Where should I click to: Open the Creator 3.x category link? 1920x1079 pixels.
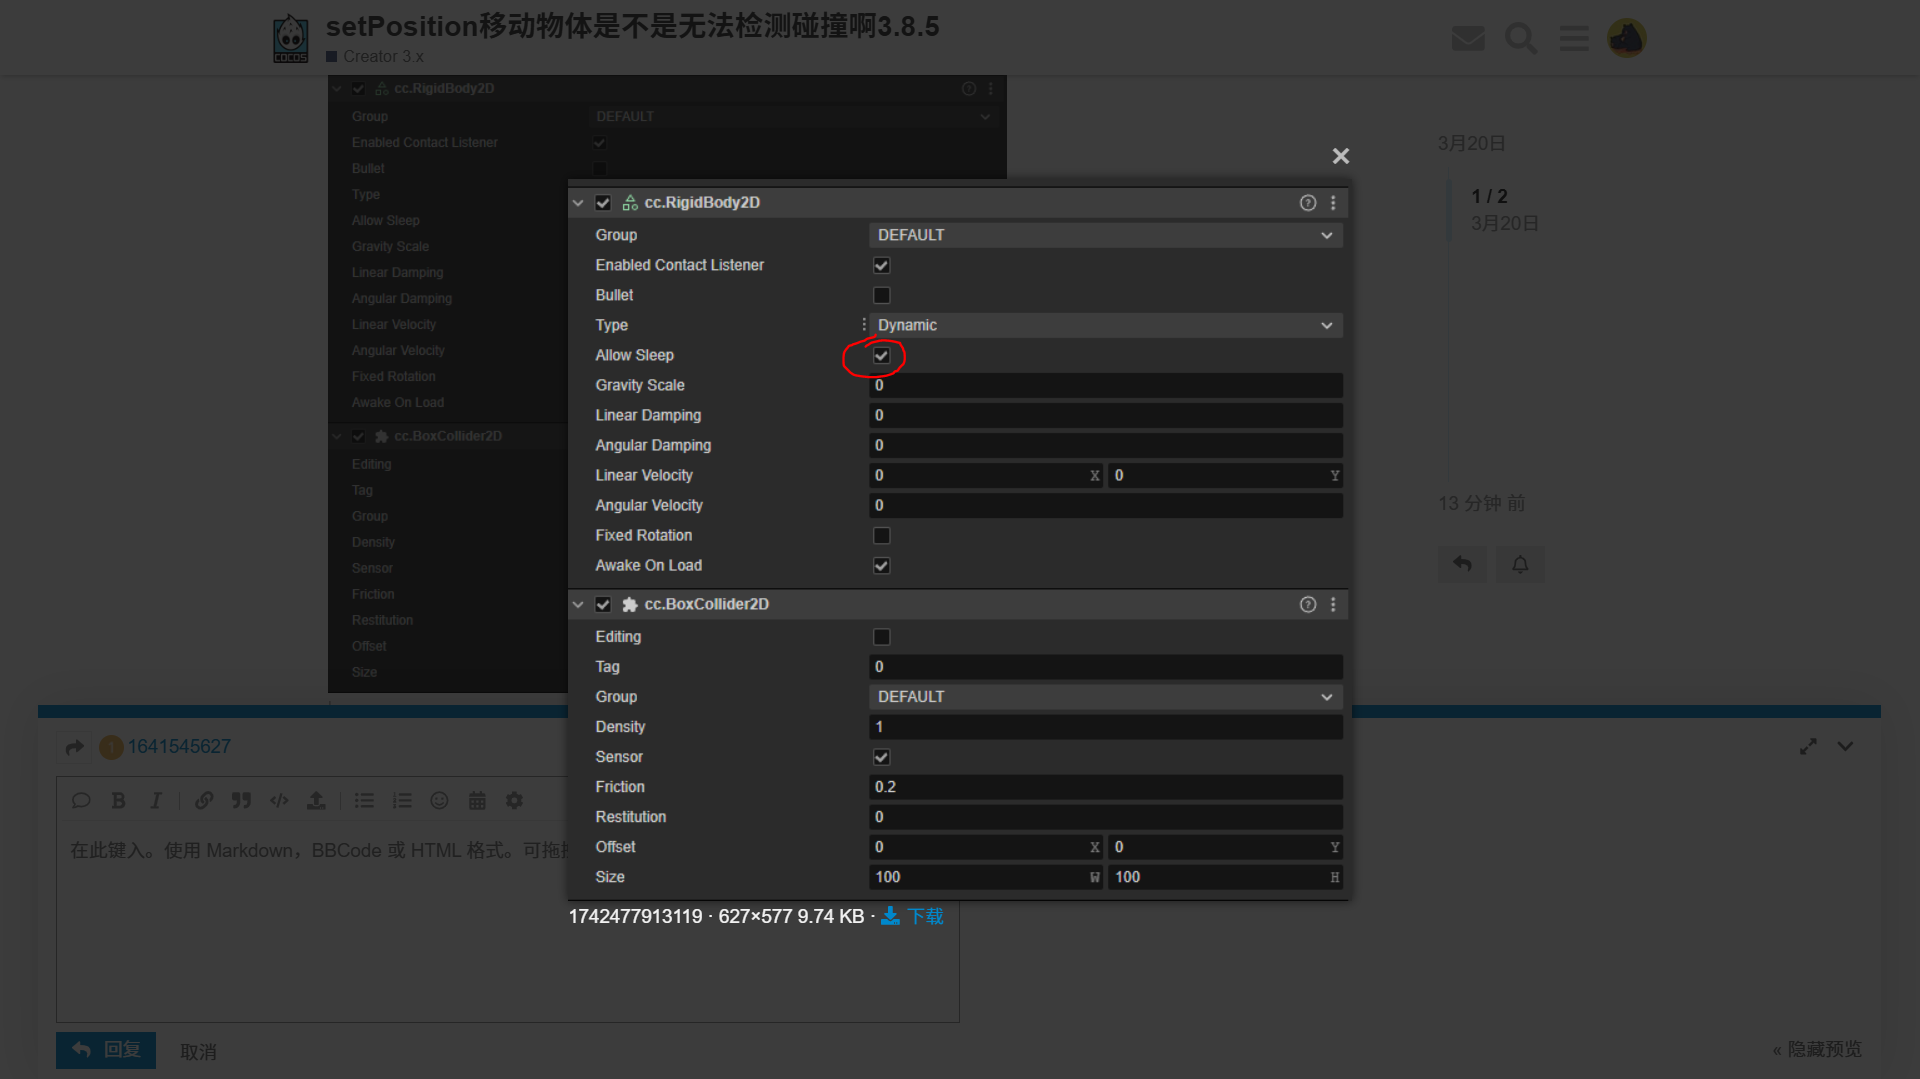(375, 57)
